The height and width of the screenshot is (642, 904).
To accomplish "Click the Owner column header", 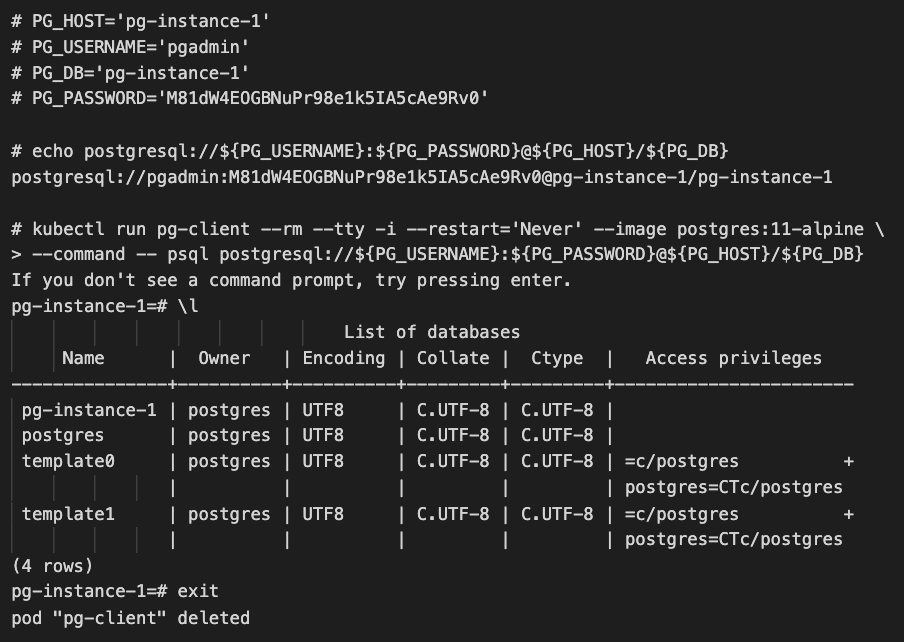I will coord(224,358).
